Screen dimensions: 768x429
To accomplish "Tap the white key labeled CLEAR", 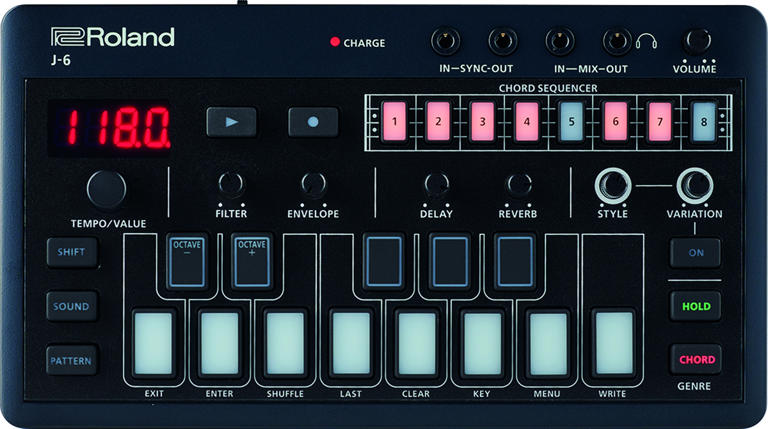I will click(417, 343).
